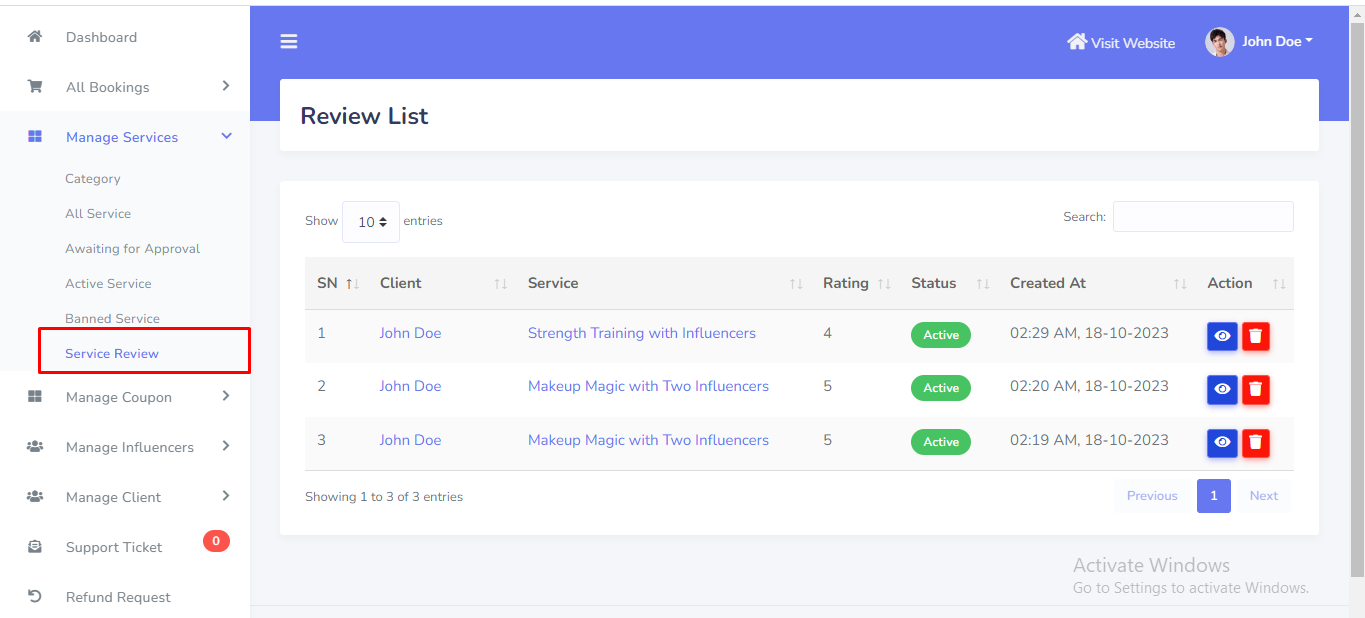Click eye icon for review number 2
The image size is (1365, 618).
tap(1221, 389)
